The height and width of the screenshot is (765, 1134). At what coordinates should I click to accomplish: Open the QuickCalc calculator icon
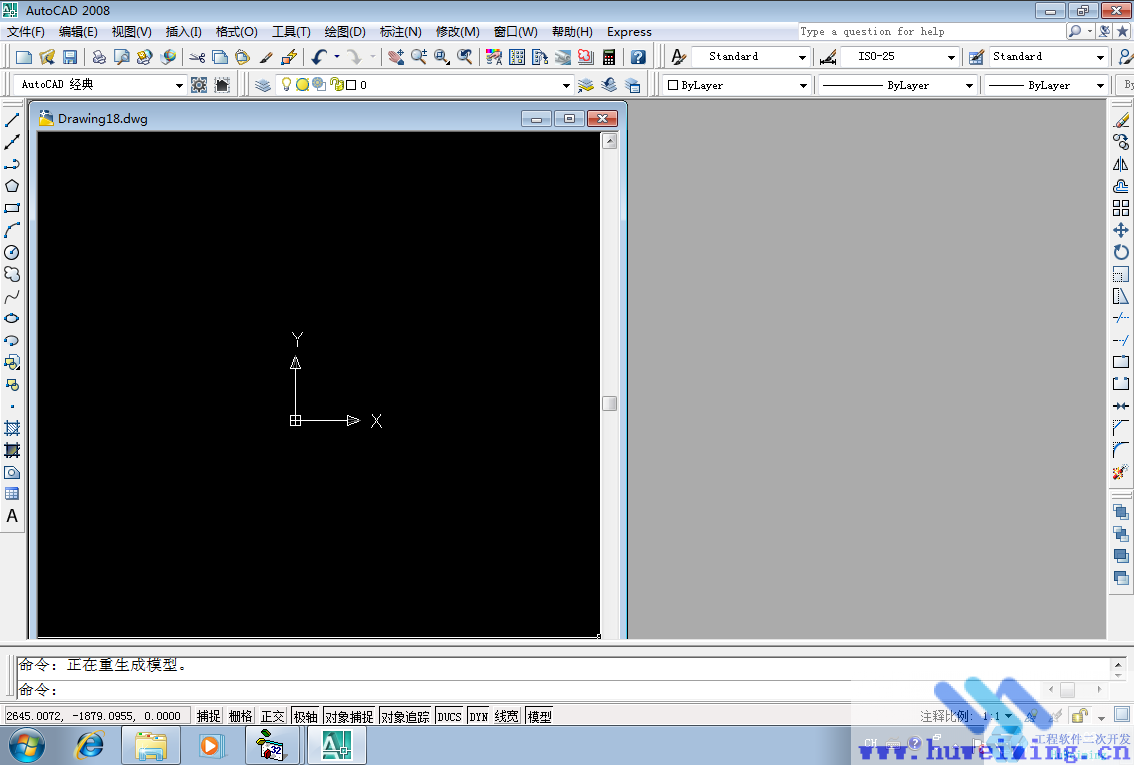pos(609,57)
